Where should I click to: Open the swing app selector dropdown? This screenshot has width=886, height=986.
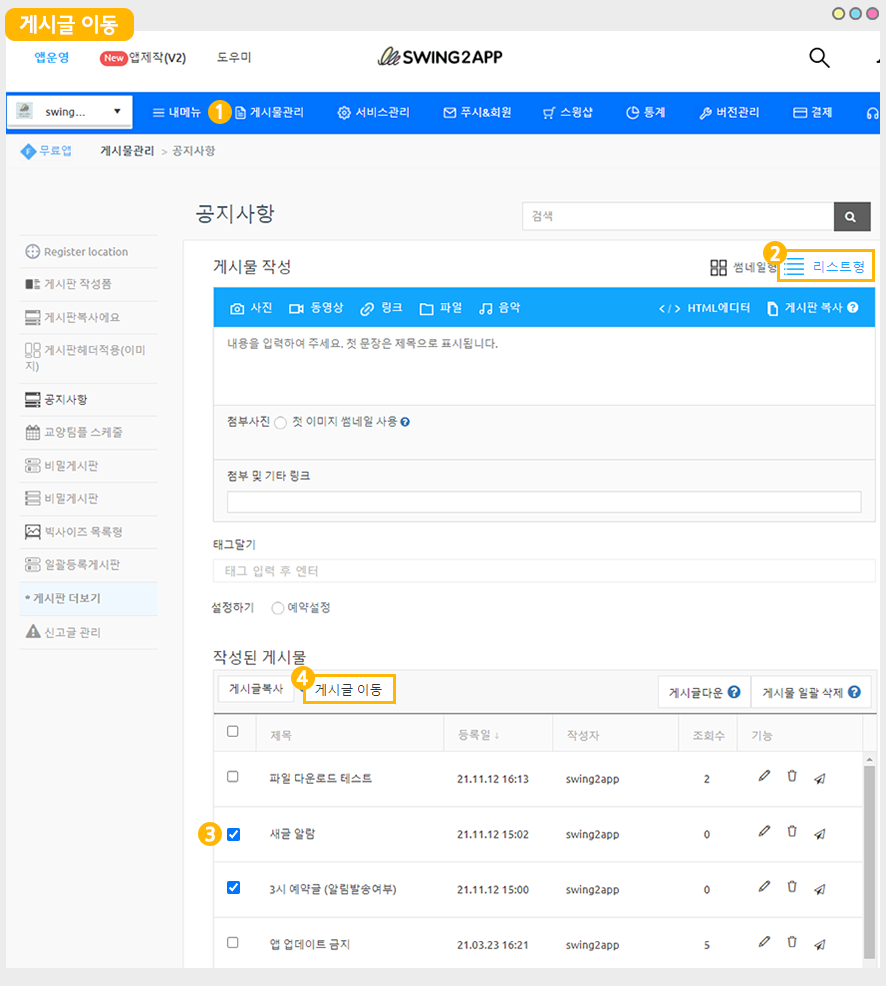click(70, 112)
